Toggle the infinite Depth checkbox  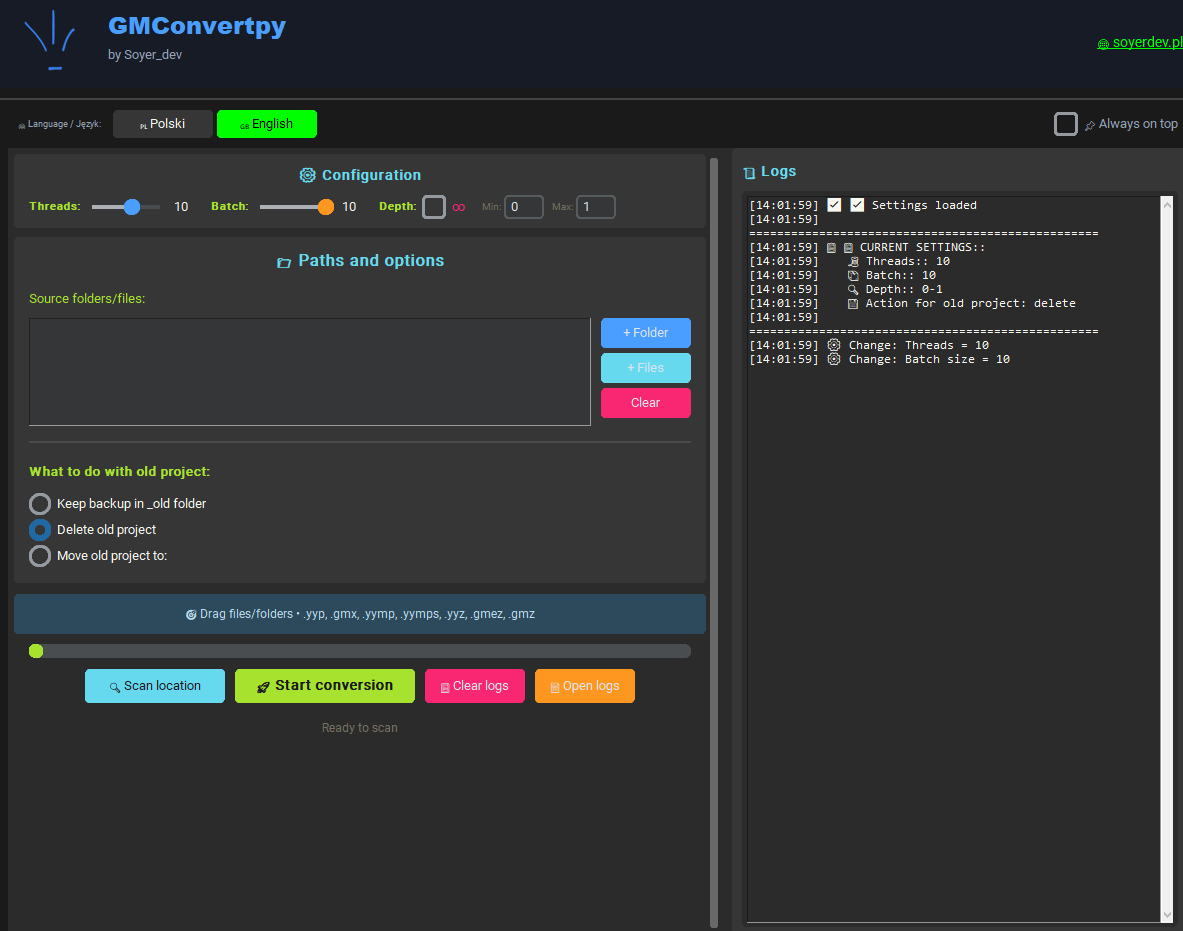point(434,207)
